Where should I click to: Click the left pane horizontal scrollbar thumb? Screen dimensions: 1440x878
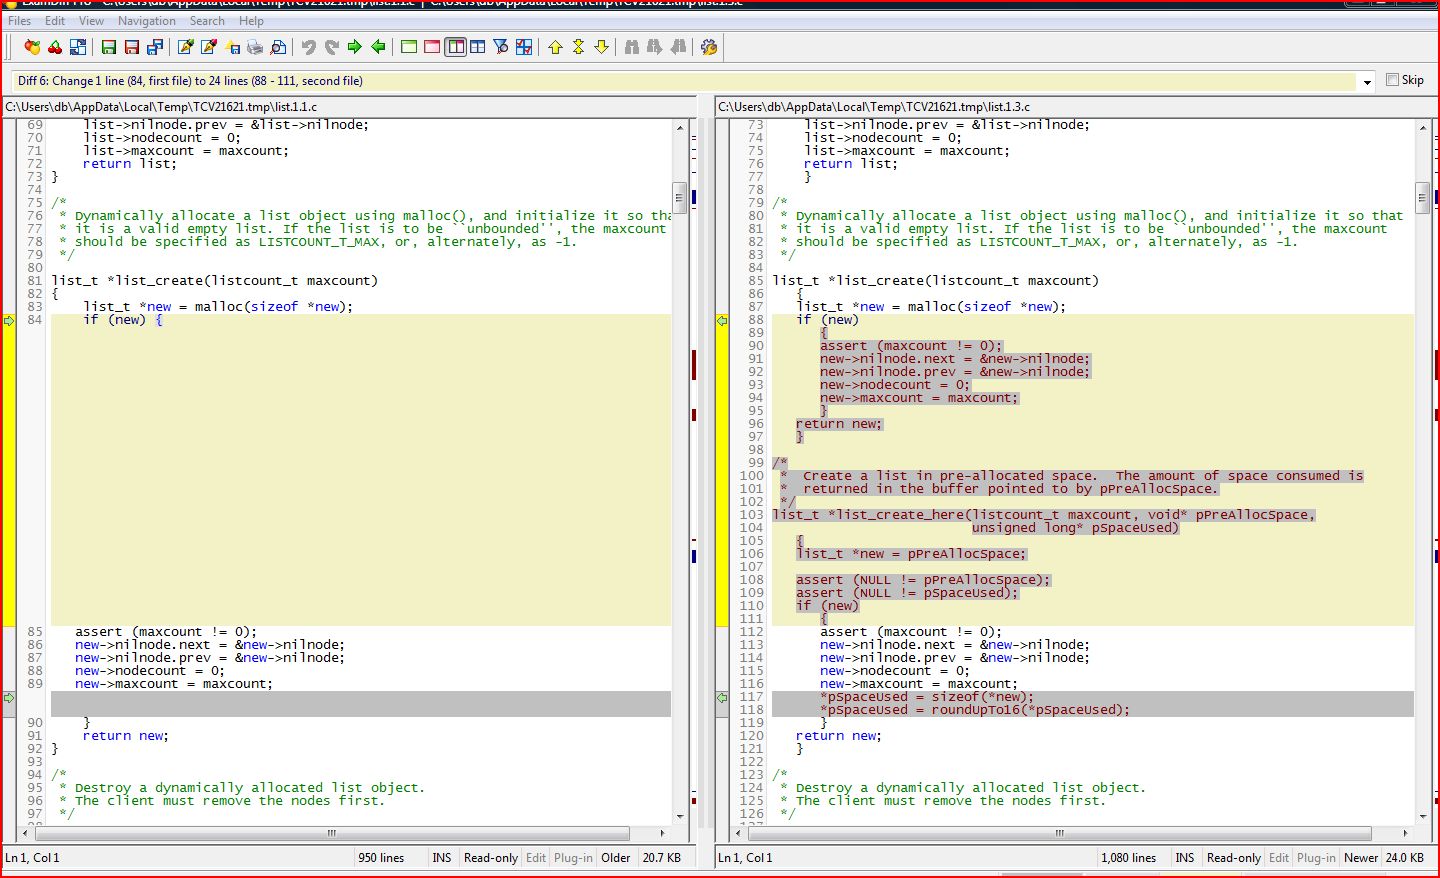click(332, 833)
